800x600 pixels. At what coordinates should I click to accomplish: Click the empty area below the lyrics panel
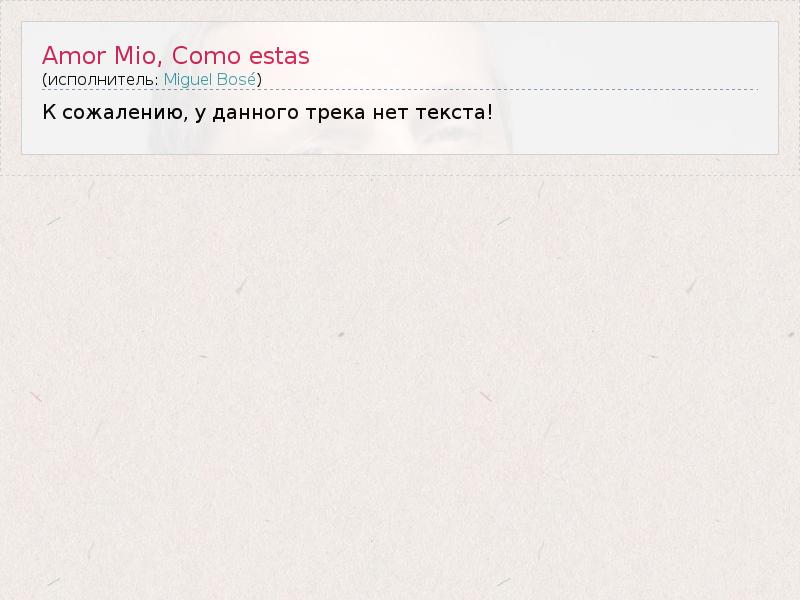click(400, 380)
